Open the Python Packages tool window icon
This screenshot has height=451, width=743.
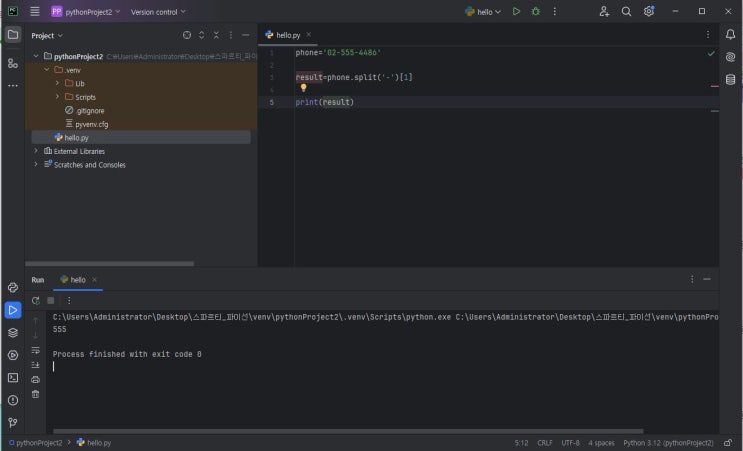(x=13, y=333)
